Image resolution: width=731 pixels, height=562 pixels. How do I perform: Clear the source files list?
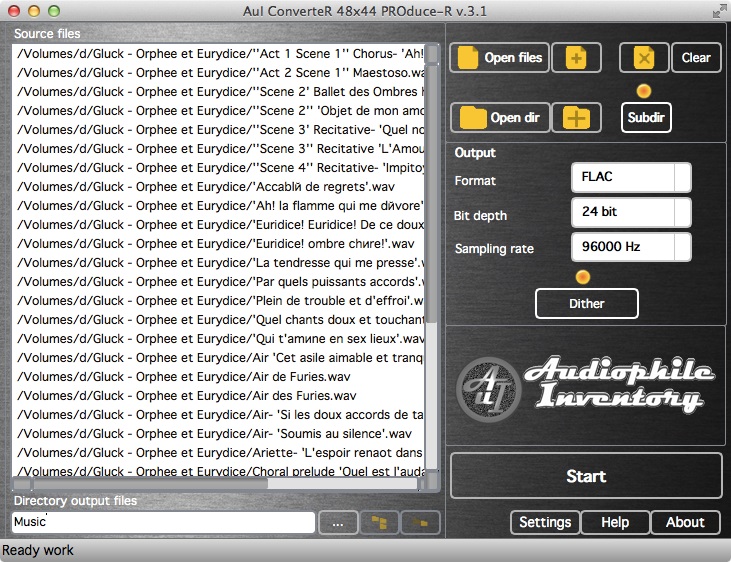coord(696,57)
